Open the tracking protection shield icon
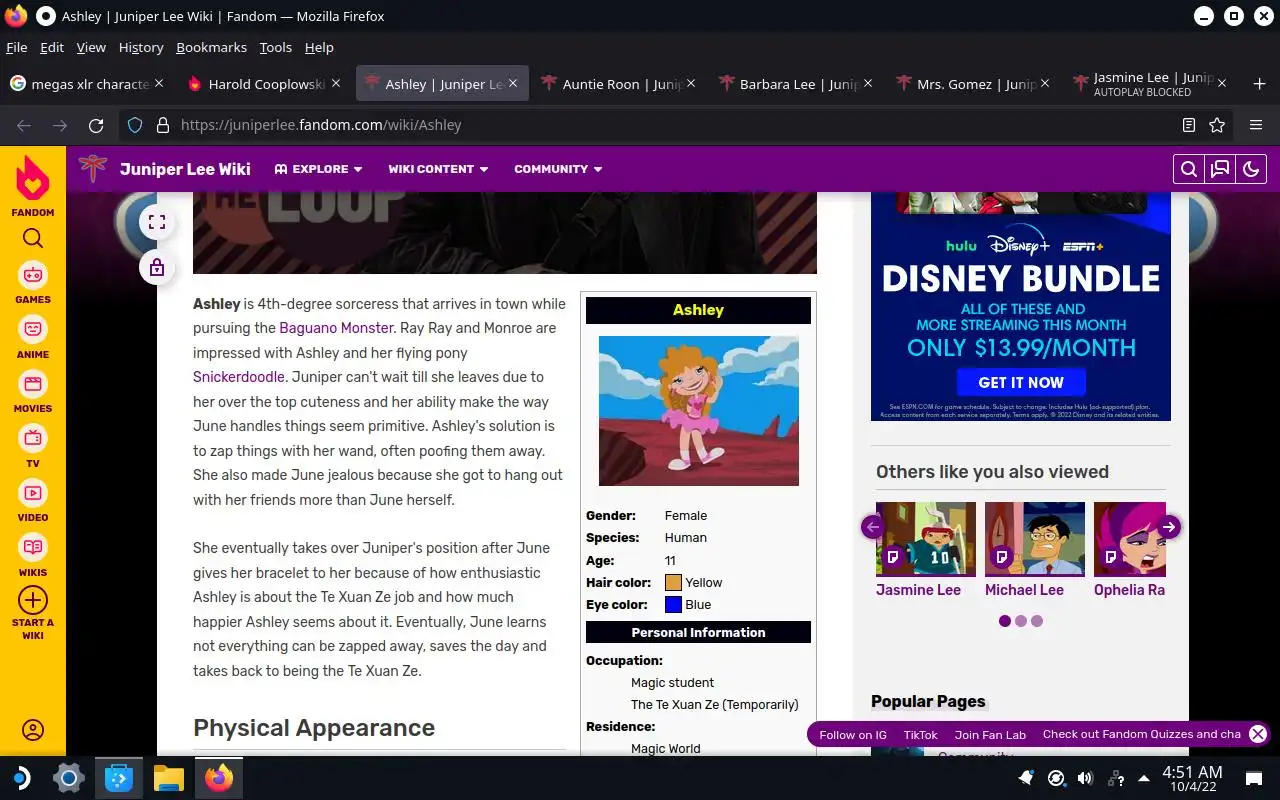This screenshot has height=800, width=1280. click(x=135, y=125)
